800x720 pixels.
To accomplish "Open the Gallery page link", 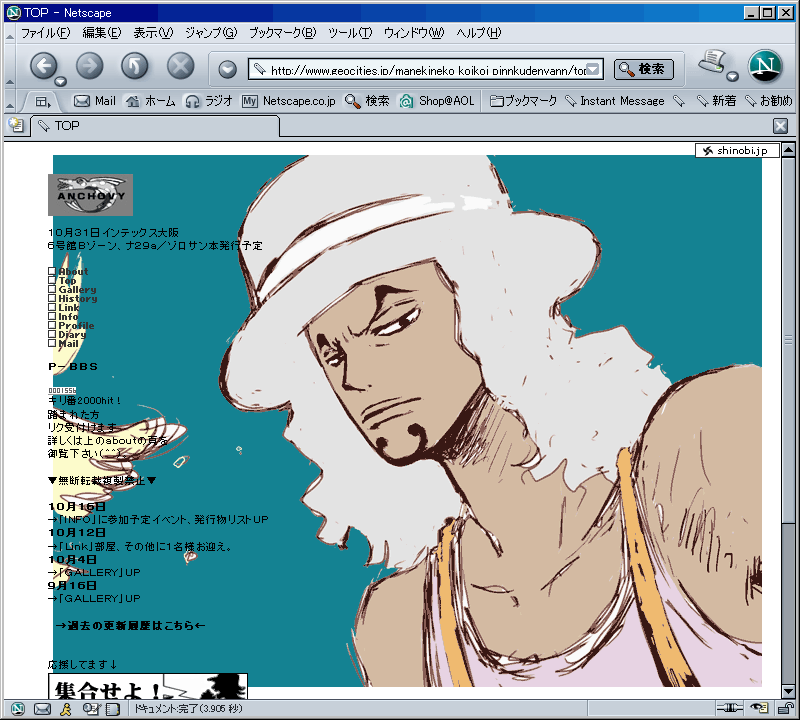I will [77, 289].
